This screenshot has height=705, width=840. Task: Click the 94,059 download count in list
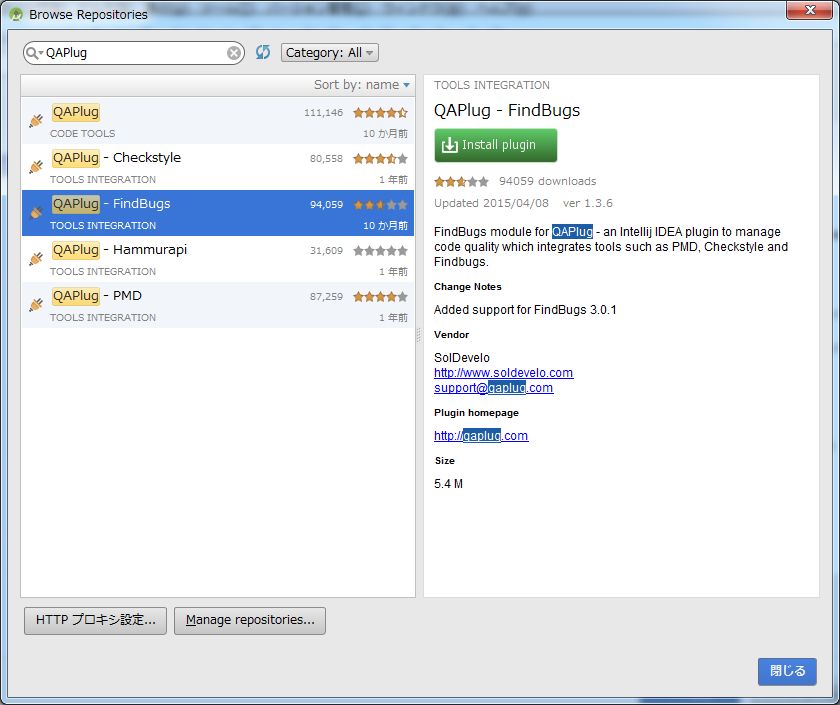pos(326,205)
